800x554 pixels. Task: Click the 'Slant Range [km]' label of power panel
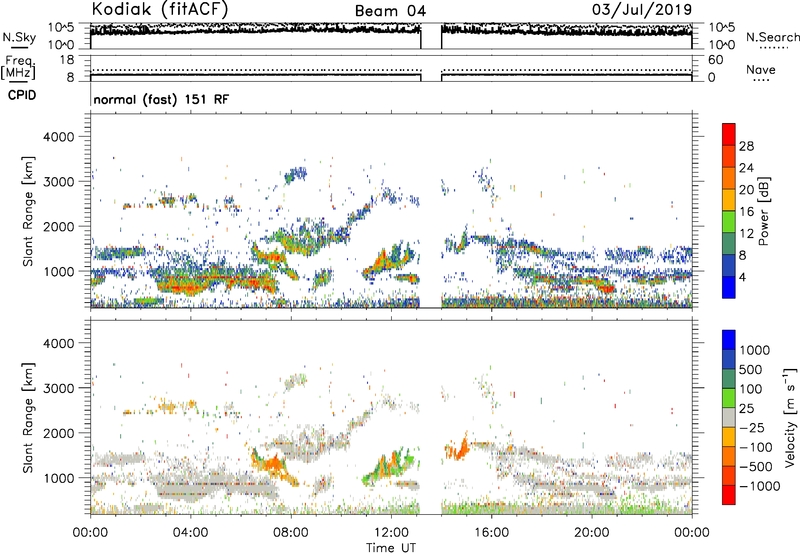click(28, 211)
